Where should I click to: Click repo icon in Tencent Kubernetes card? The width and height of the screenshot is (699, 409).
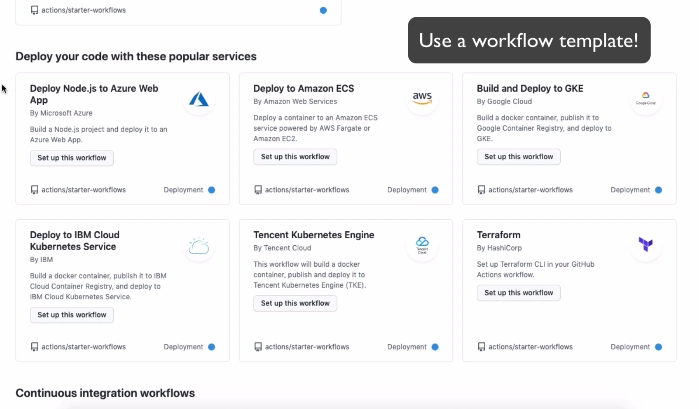pyautogui.click(x=258, y=347)
